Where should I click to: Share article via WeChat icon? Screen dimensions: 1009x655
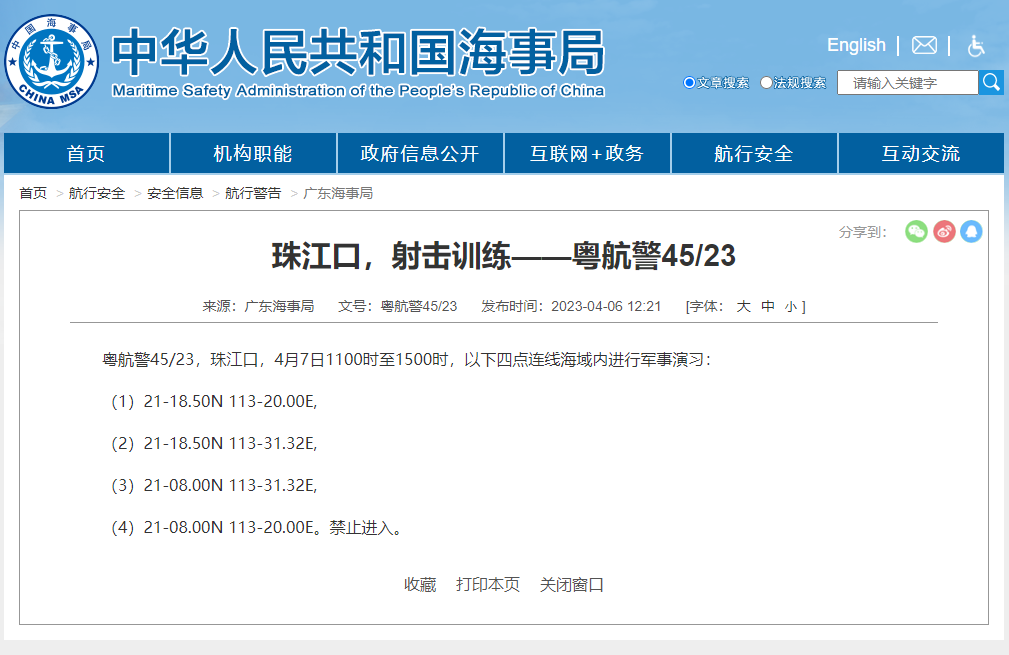[x=916, y=232]
